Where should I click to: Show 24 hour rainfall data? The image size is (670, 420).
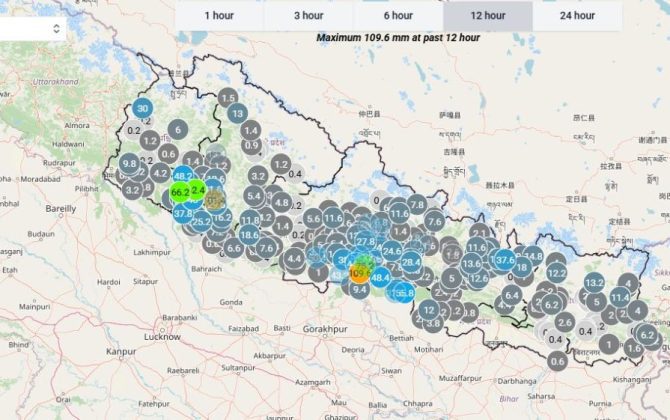[577, 15]
